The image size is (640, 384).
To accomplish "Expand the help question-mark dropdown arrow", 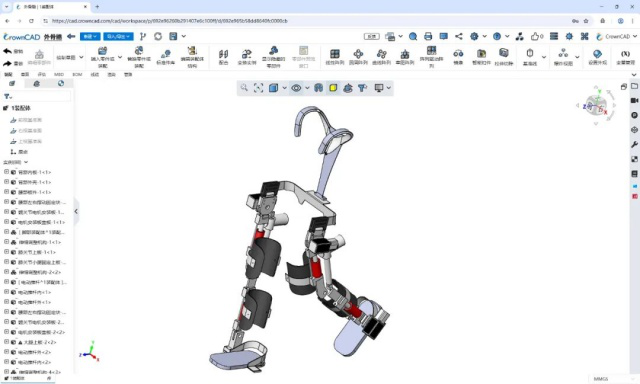I will tap(507, 36).
